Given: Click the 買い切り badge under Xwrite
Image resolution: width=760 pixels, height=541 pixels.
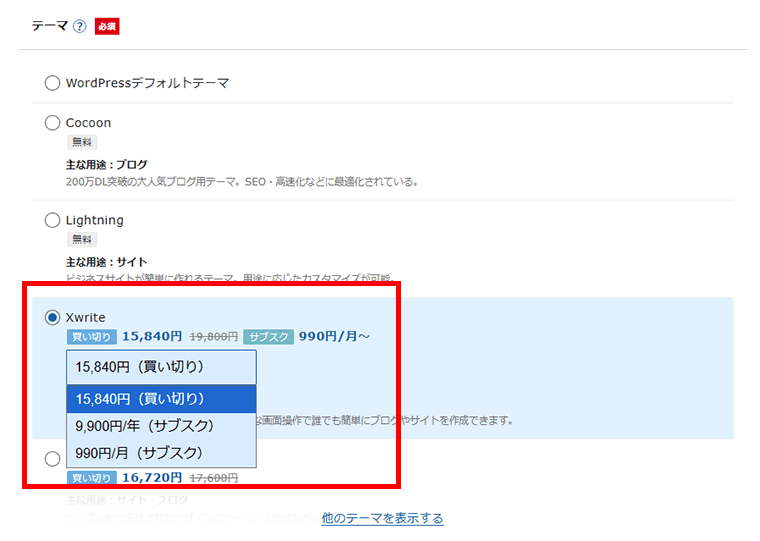Looking at the screenshot, I should (92, 337).
